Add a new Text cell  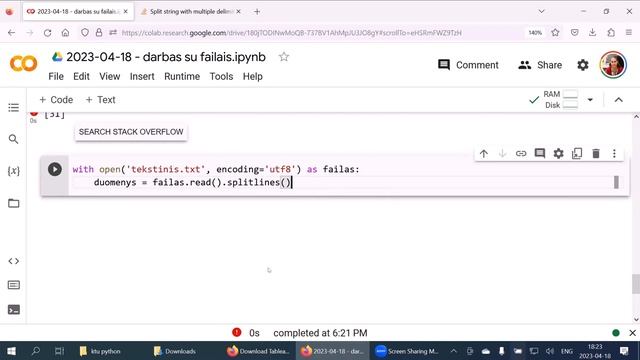pyautogui.click(x=100, y=100)
